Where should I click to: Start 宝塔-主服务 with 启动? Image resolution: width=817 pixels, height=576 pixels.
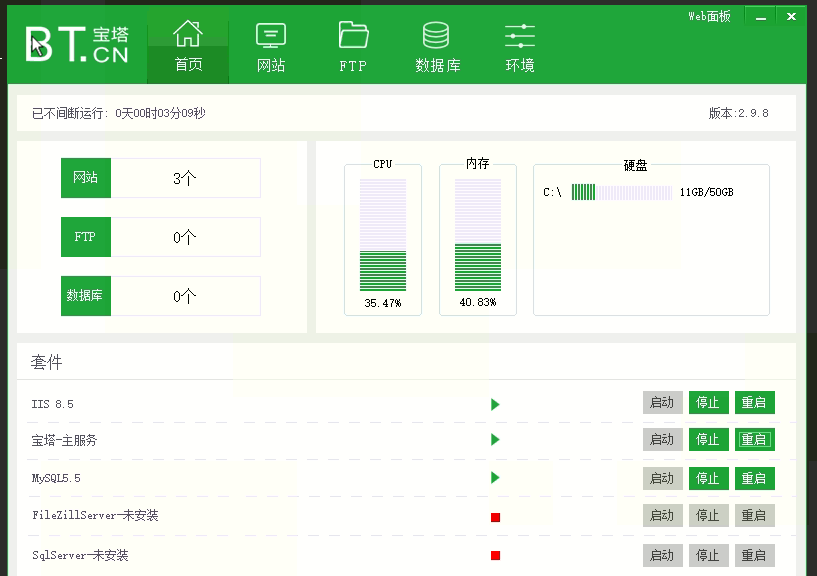tap(662, 439)
